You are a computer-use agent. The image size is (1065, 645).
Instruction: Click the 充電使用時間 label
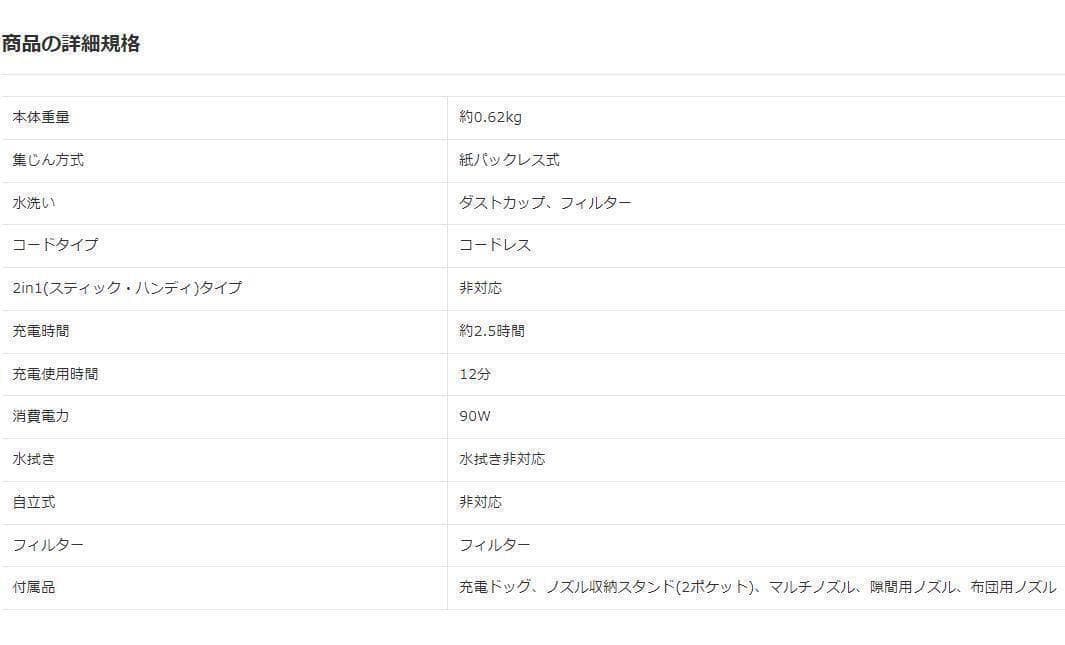tap(55, 374)
